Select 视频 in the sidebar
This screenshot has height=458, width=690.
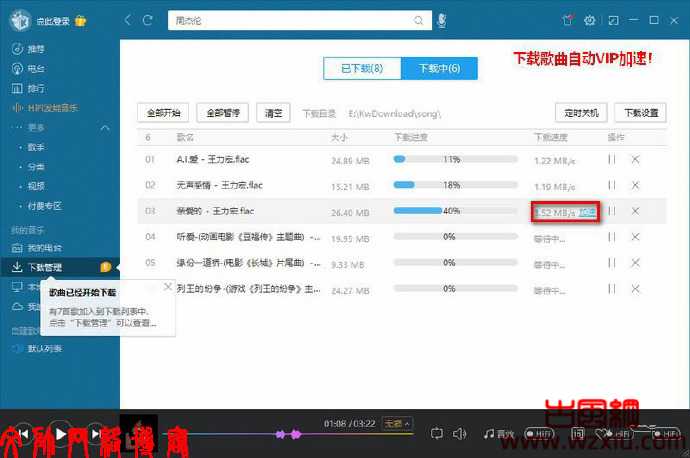(x=36, y=186)
